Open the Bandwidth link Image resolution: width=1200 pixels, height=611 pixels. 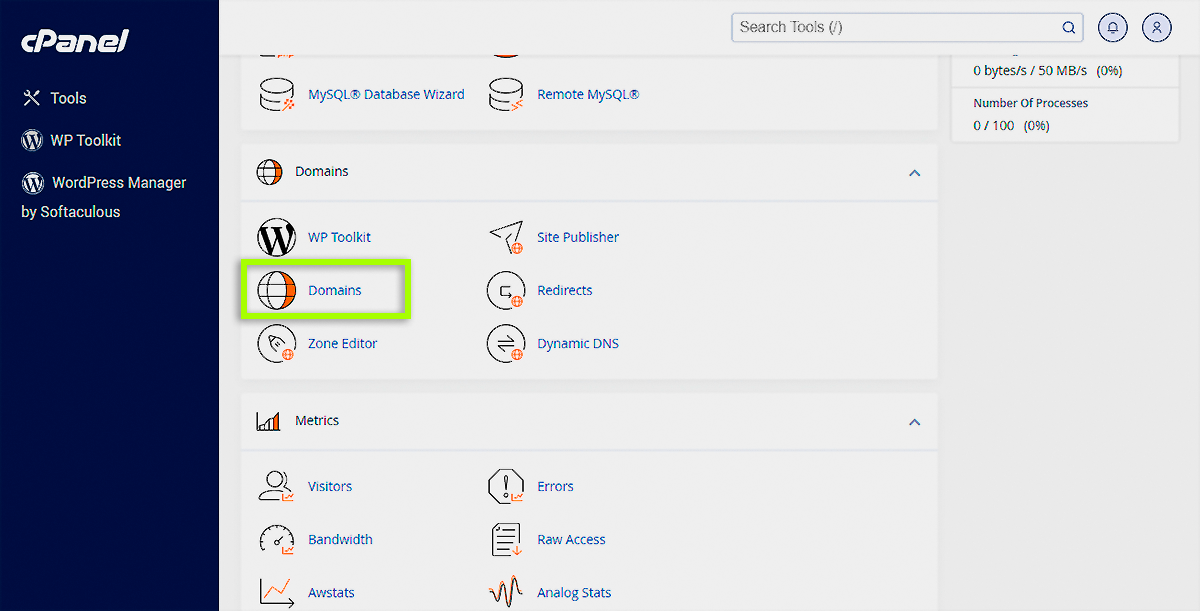tap(340, 539)
